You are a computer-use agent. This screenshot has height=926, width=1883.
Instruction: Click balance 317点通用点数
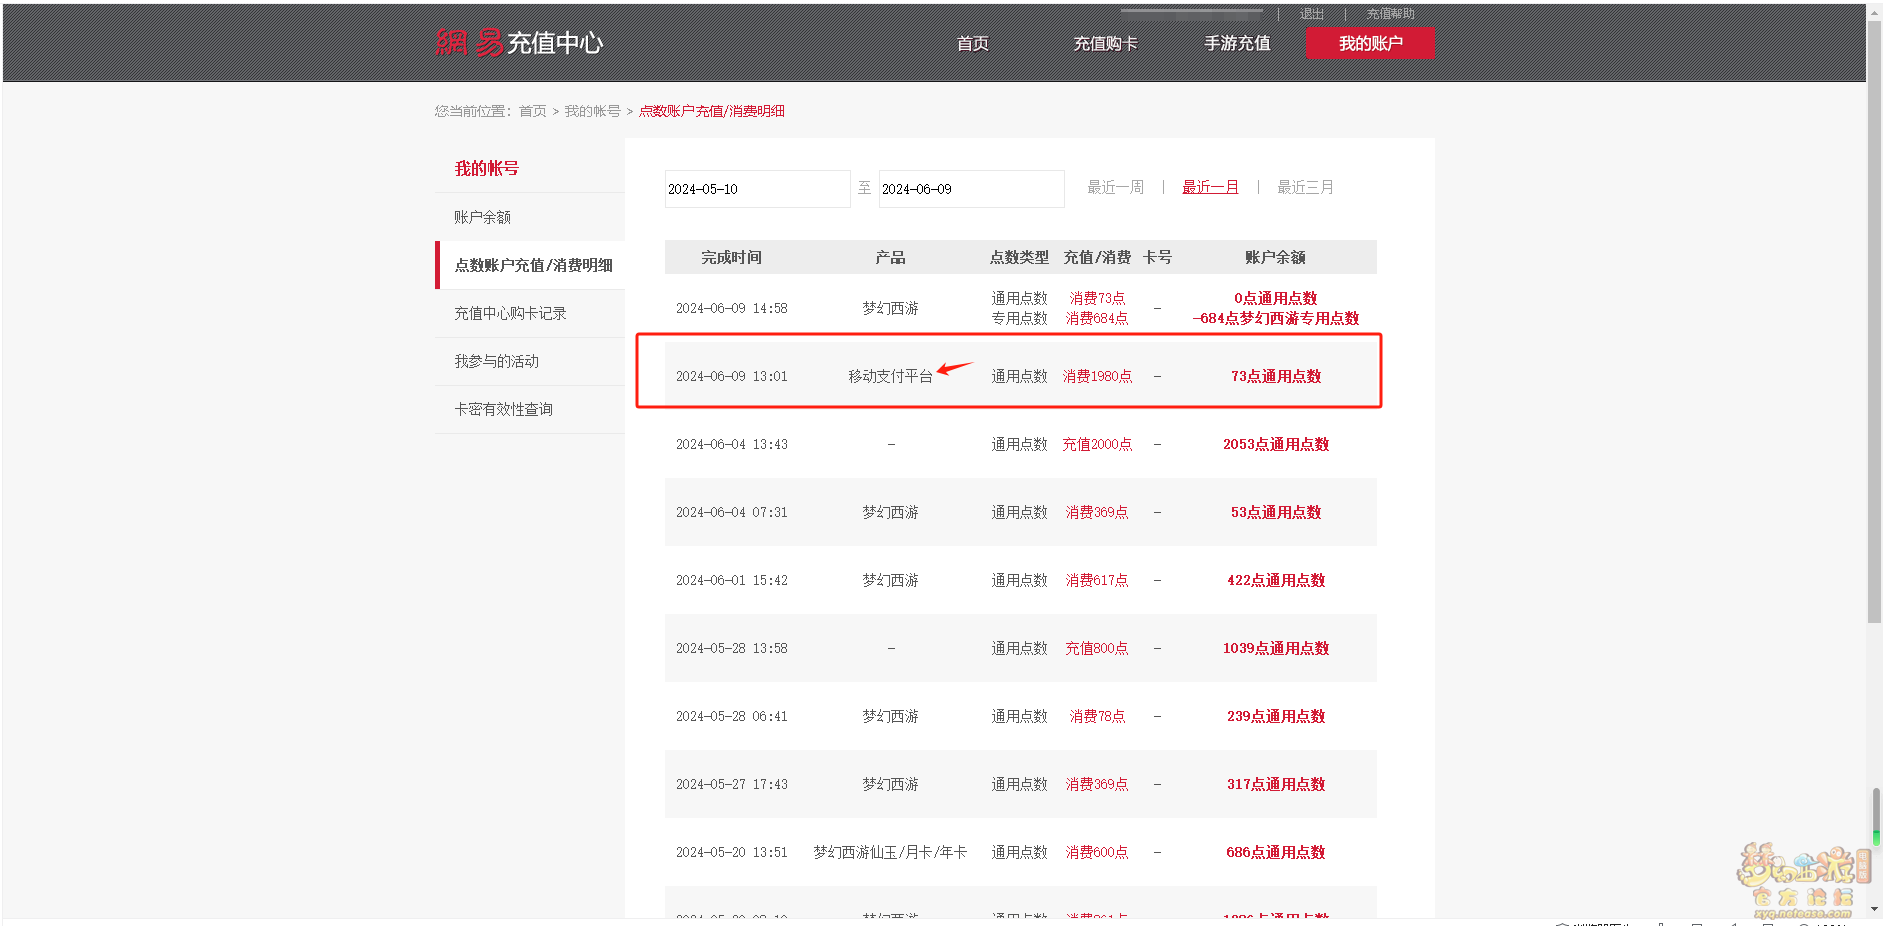1275,784
